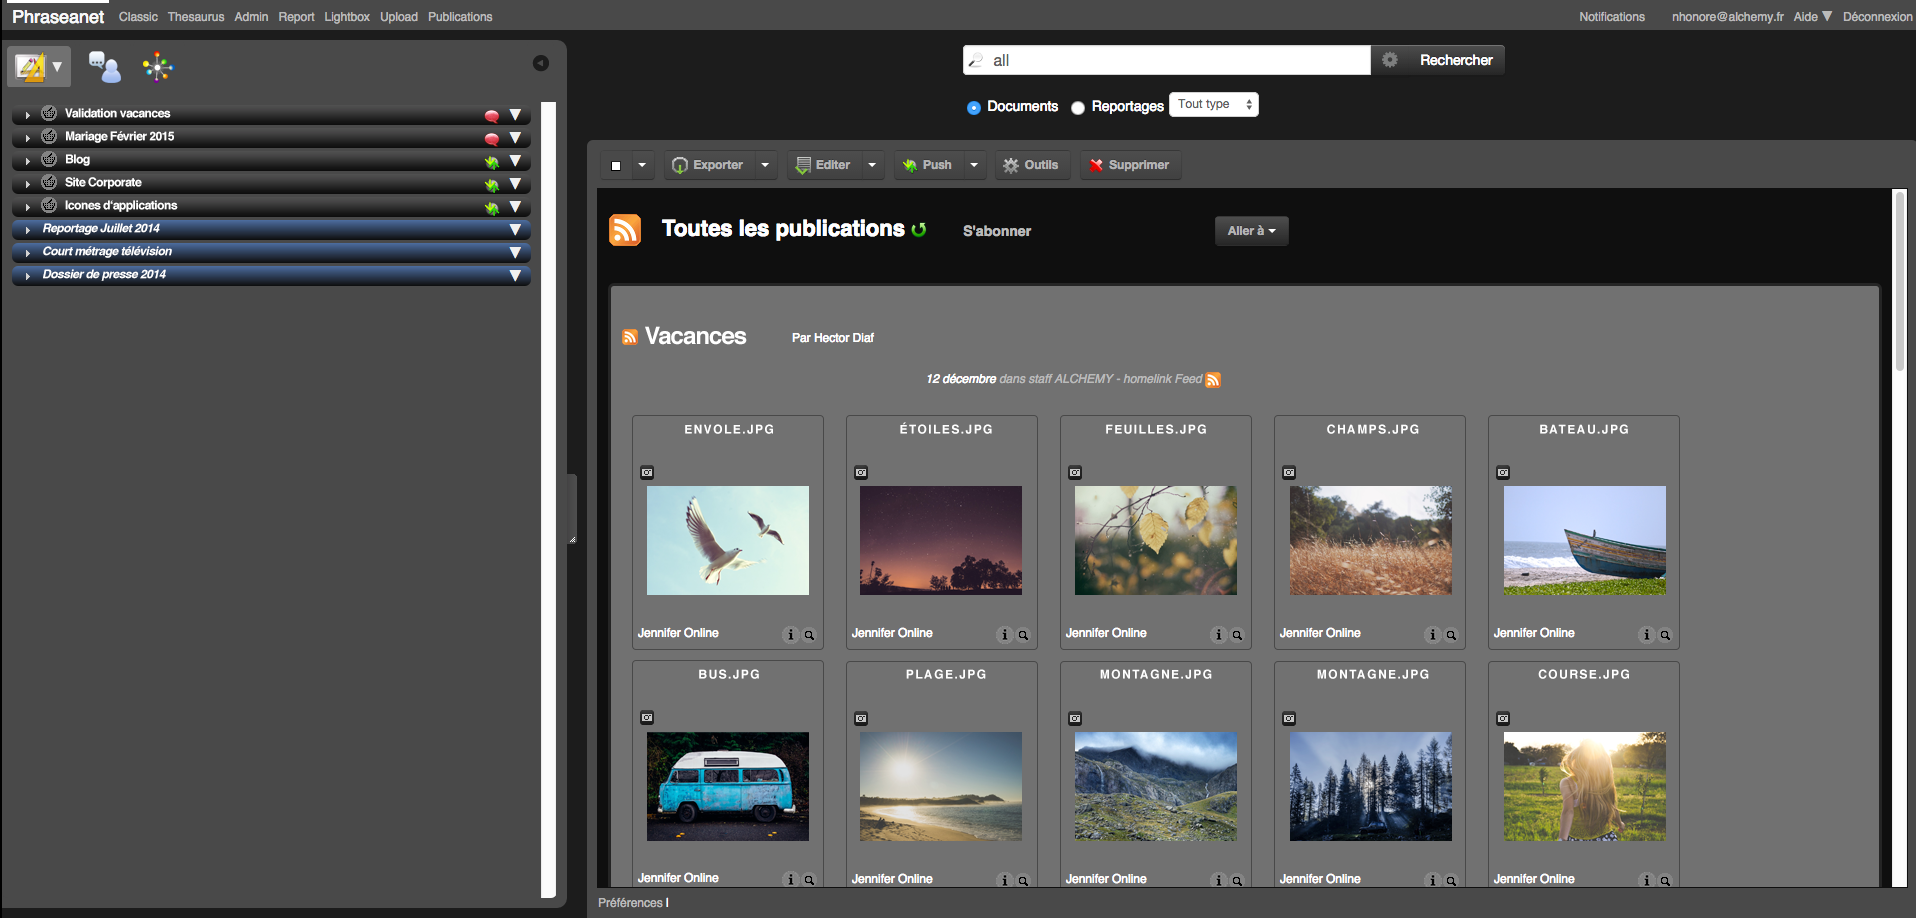The image size is (1916, 918).
Task: Click the camera type icon on BUS.JPG
Action: (x=647, y=717)
